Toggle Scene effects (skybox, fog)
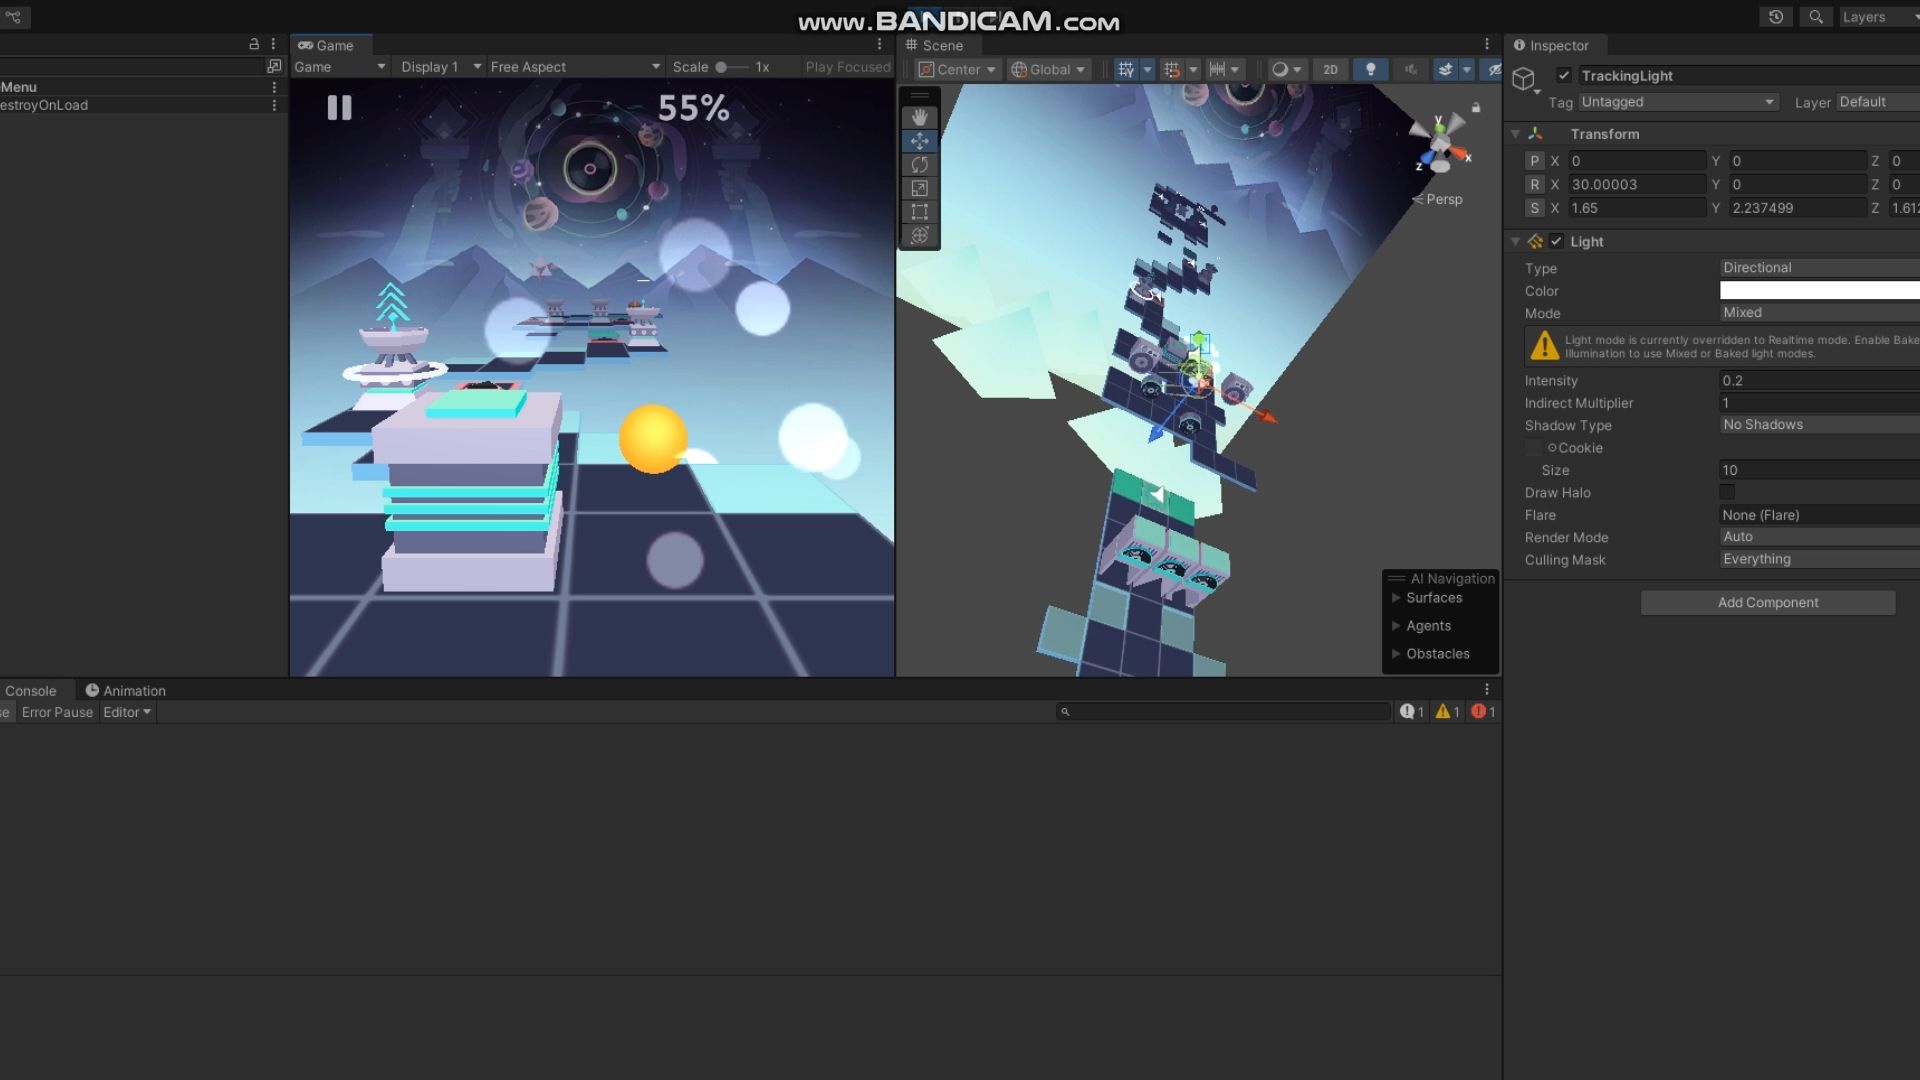The height and width of the screenshot is (1080, 1920). click(x=1445, y=69)
